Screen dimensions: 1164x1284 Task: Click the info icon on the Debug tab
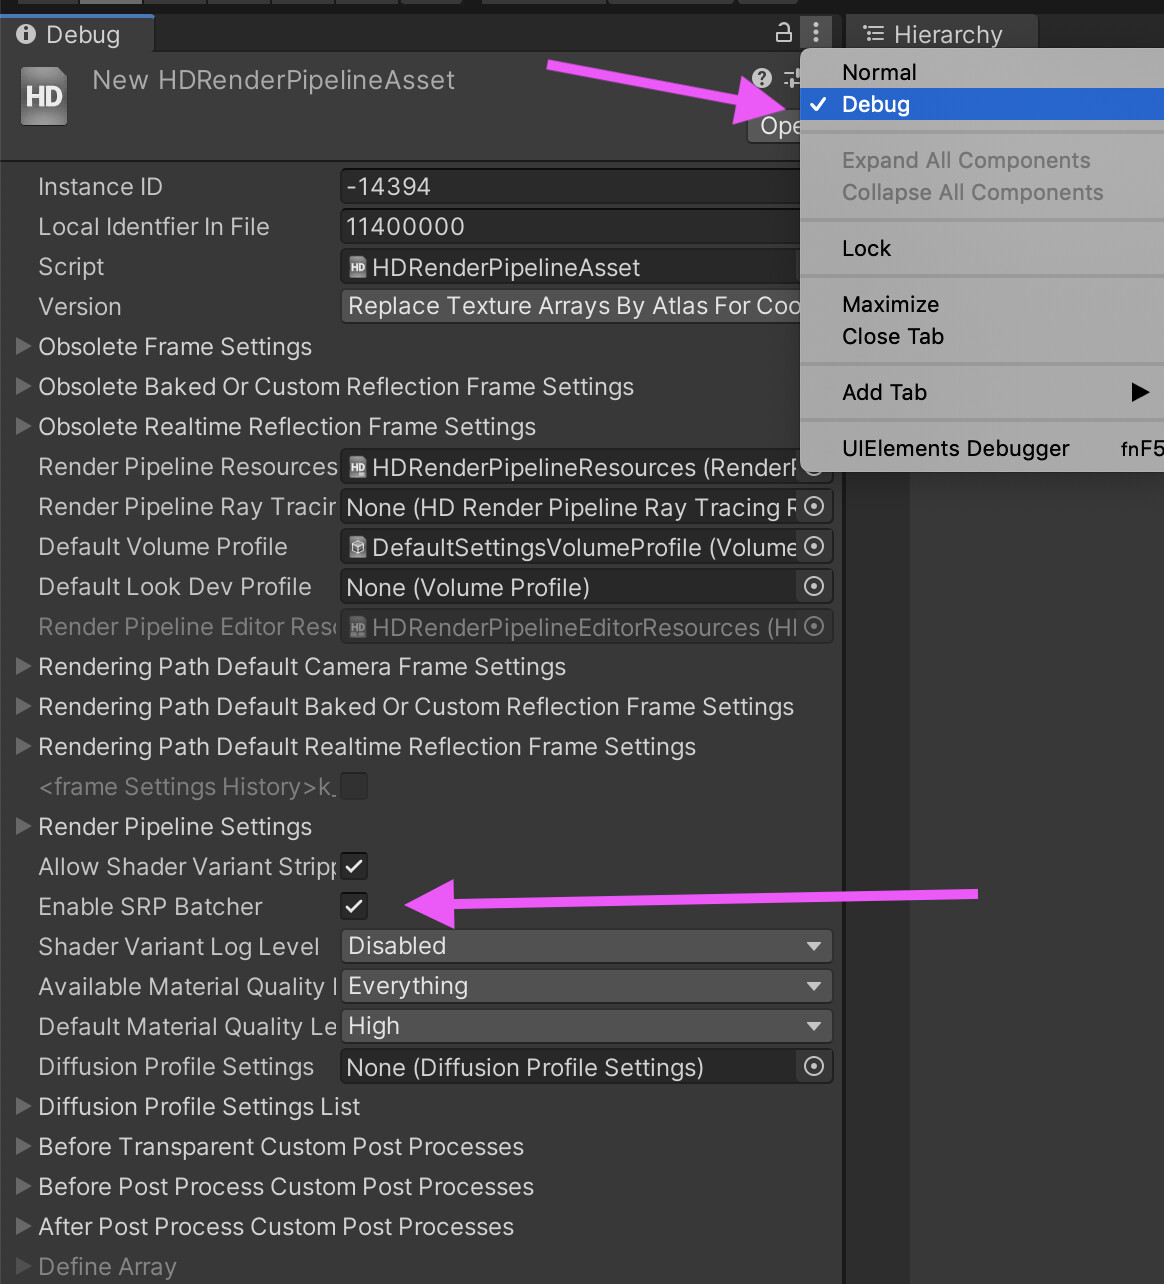point(24,33)
